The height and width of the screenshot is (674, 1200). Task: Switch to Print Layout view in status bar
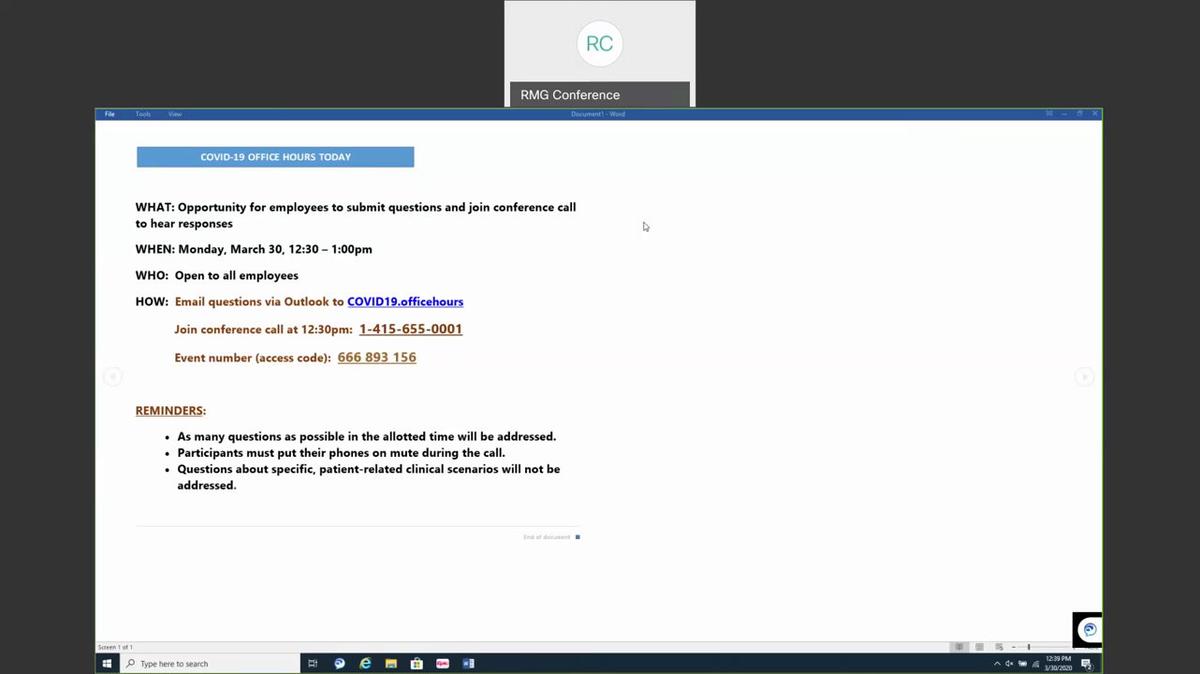980,647
